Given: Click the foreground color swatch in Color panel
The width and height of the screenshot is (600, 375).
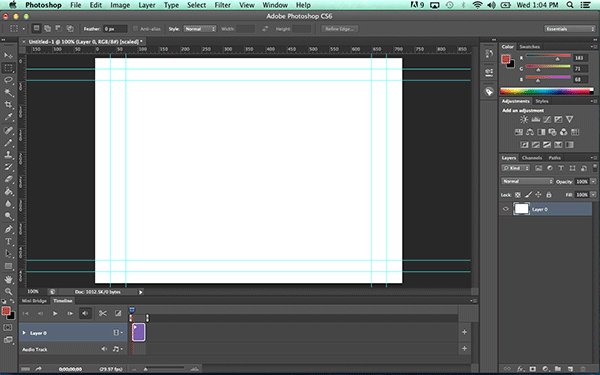Looking at the screenshot, I should point(506,59).
